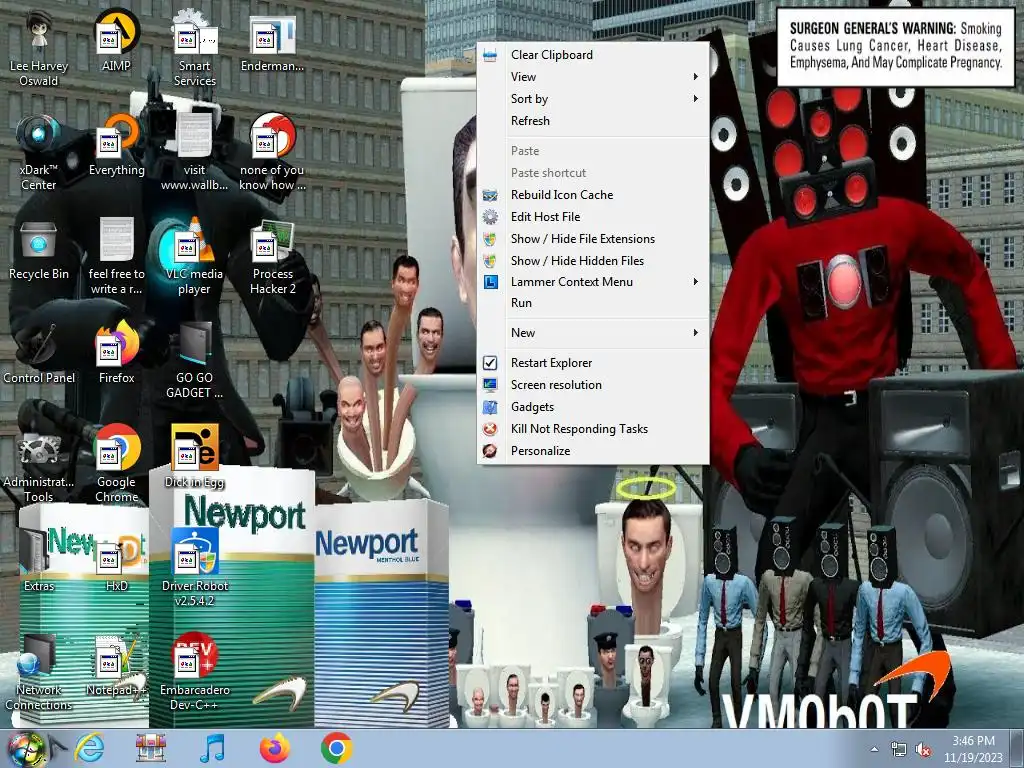Open Personalize from the context menu

point(593,451)
